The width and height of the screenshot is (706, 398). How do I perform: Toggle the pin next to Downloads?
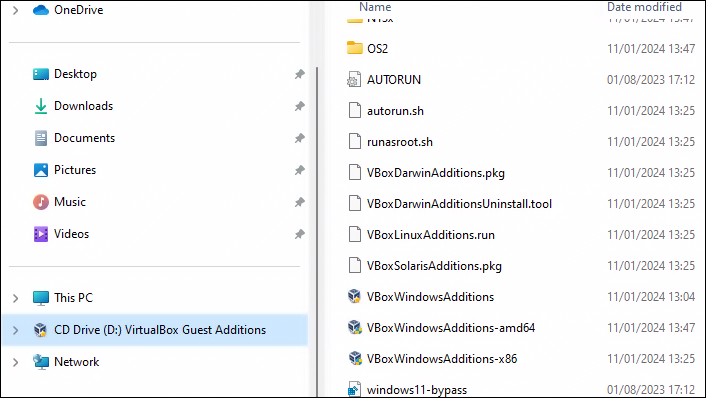click(x=299, y=106)
